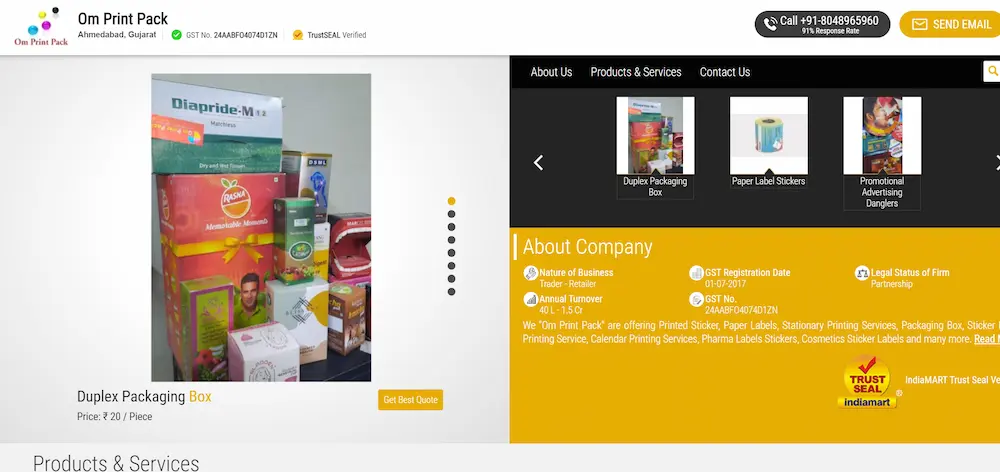The width and height of the screenshot is (1000, 472).
Task: Show previous product thumbnails with left arrow
Action: click(x=538, y=163)
